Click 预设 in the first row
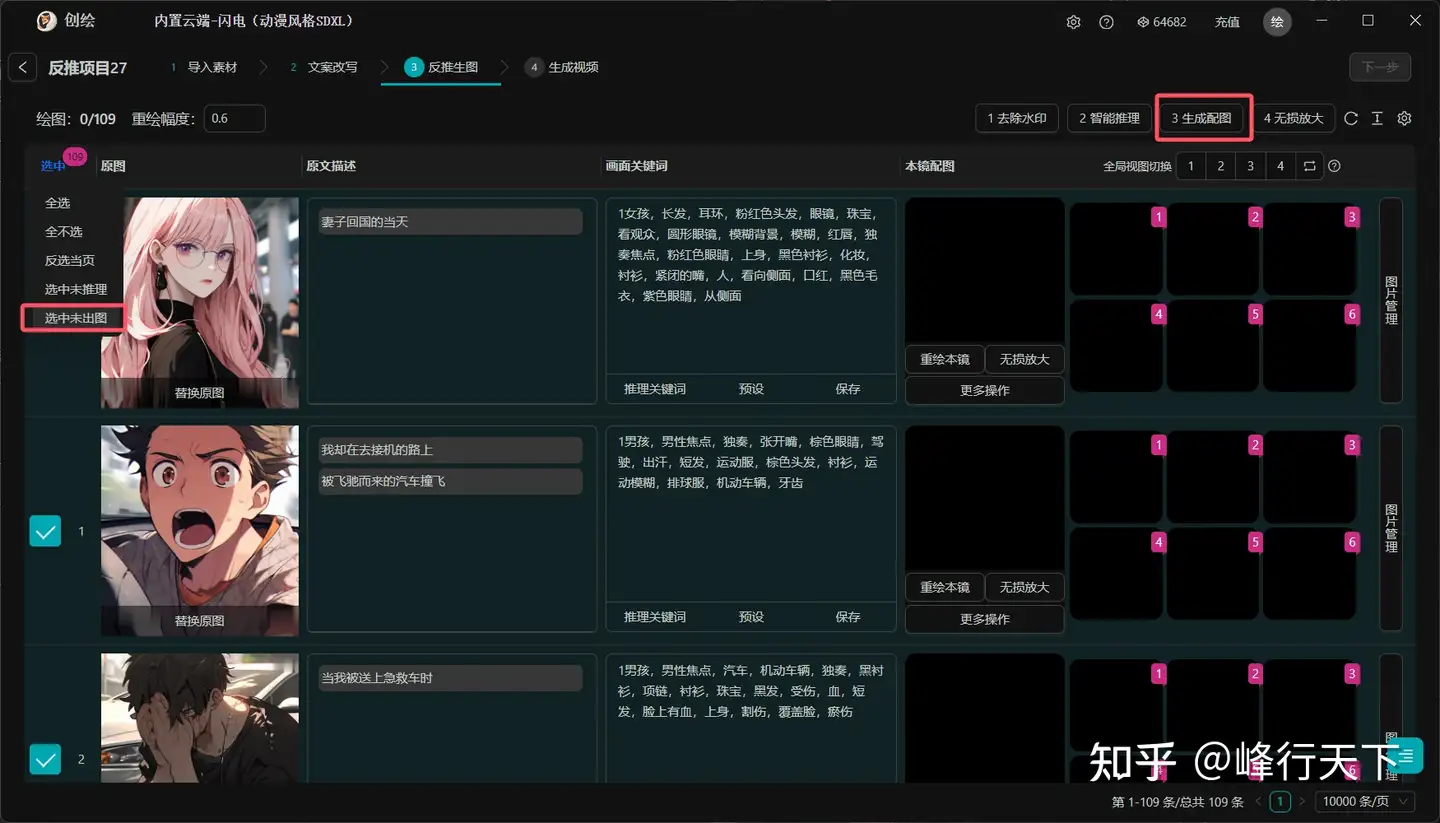This screenshot has height=823, width=1440. coord(751,389)
